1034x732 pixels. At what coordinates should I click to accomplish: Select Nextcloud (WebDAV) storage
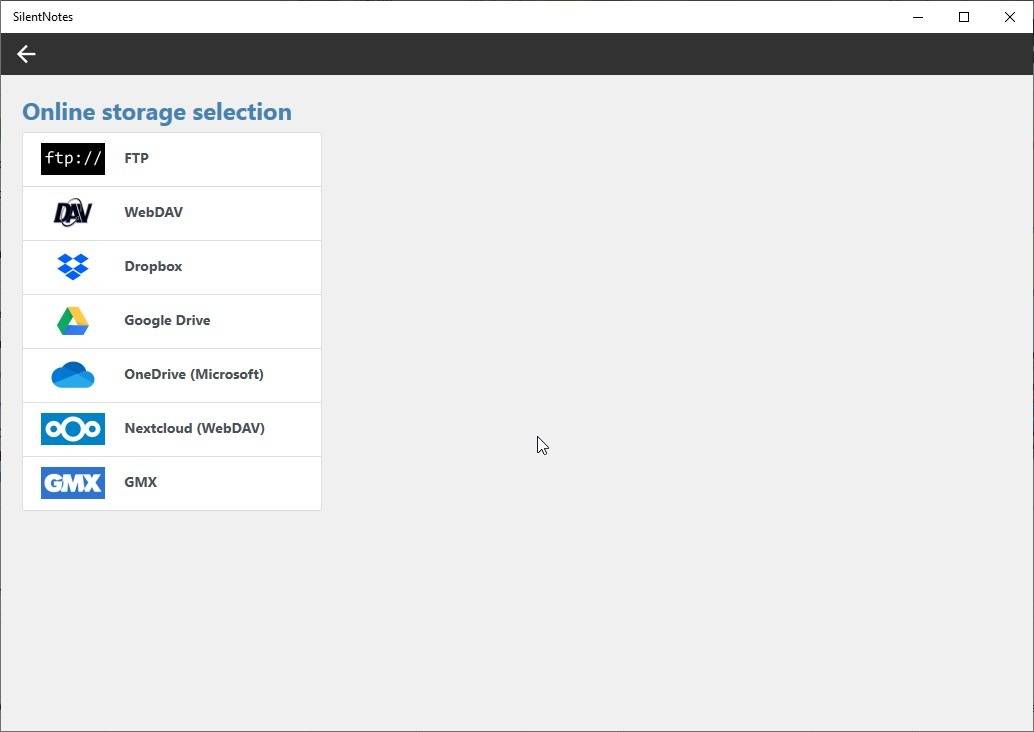170,428
